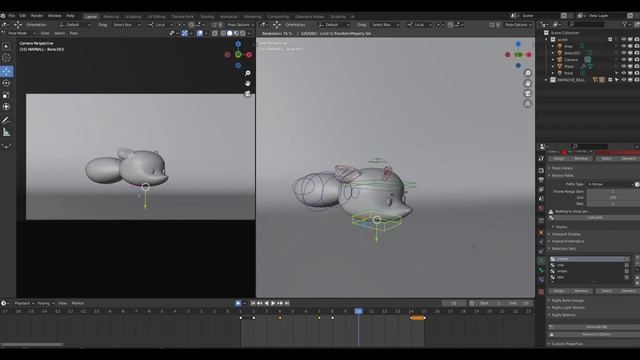Toggle X-ray mode in left viewport header
The image size is (640, 360).
click(x=215, y=33)
